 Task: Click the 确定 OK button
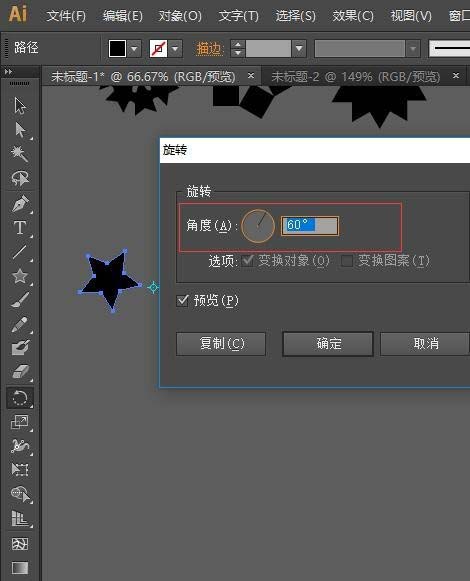[328, 344]
